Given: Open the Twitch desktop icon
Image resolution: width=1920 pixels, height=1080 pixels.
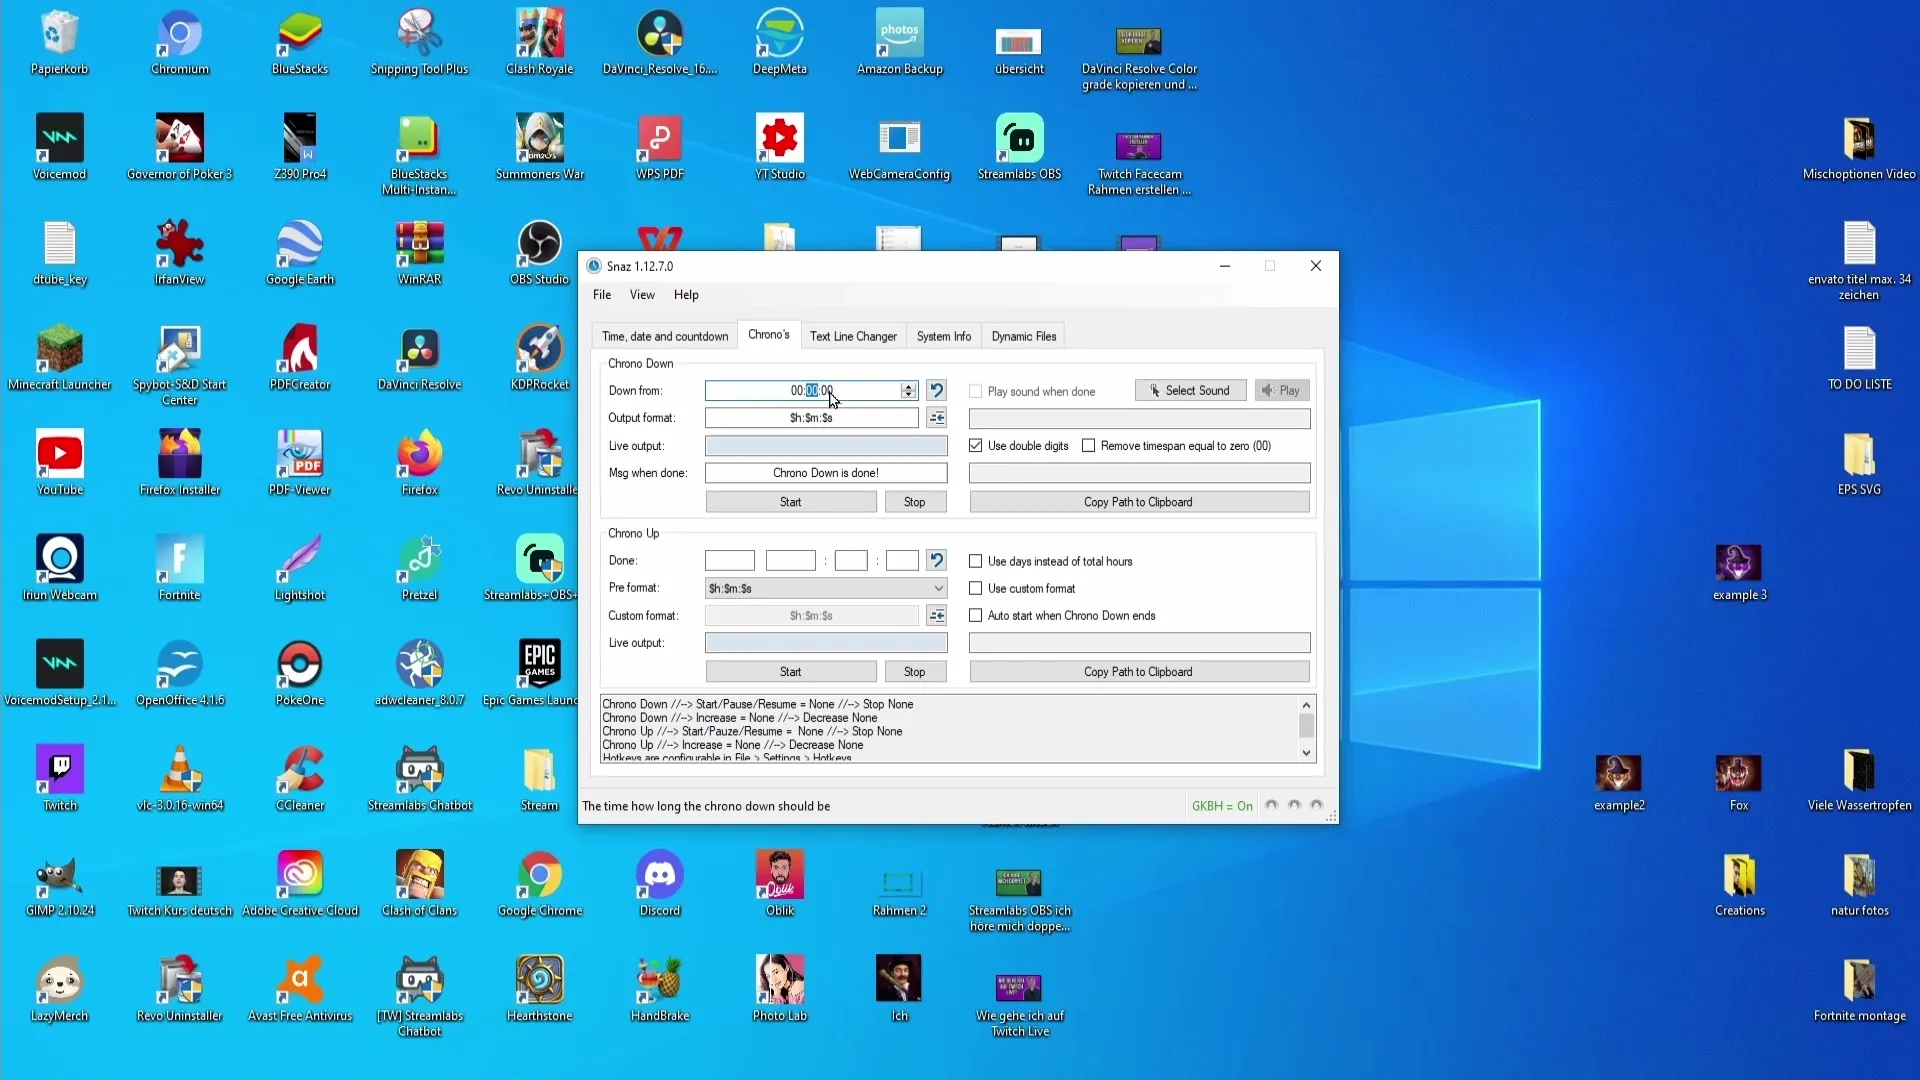Looking at the screenshot, I should (60, 779).
